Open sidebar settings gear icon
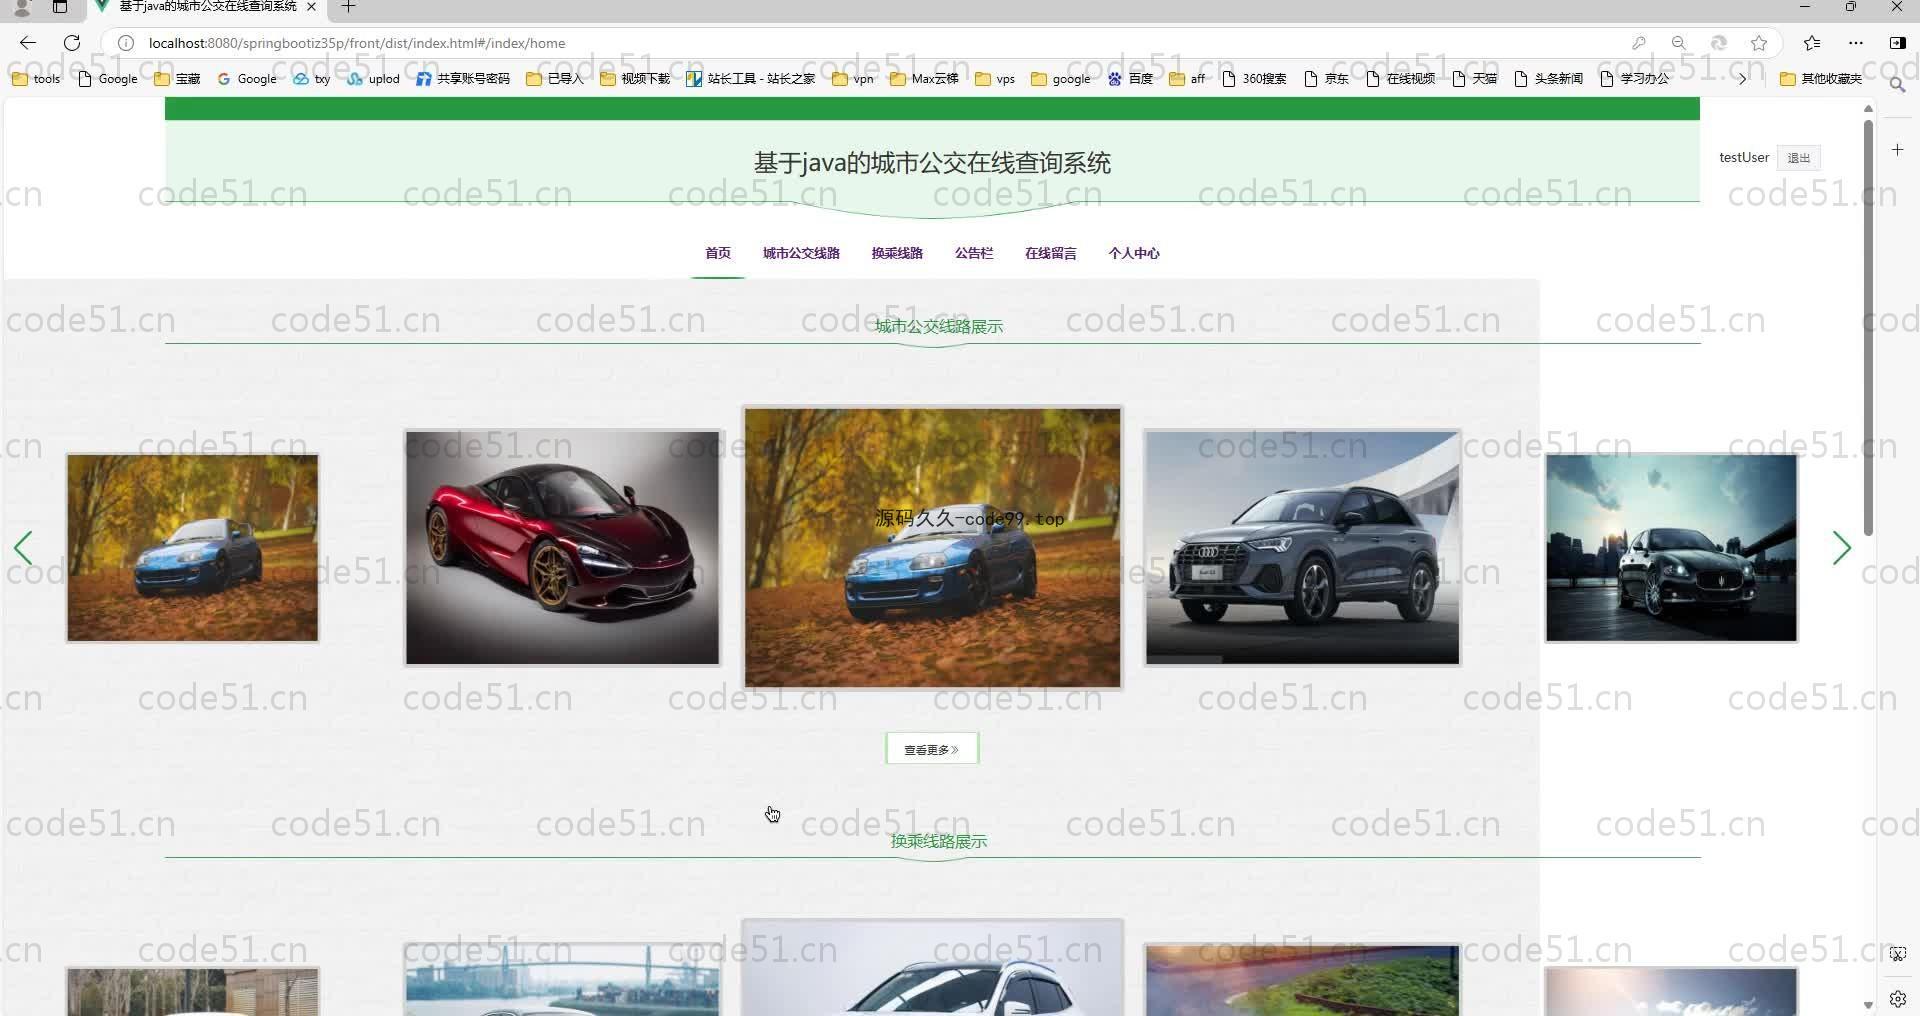 [x=1897, y=998]
